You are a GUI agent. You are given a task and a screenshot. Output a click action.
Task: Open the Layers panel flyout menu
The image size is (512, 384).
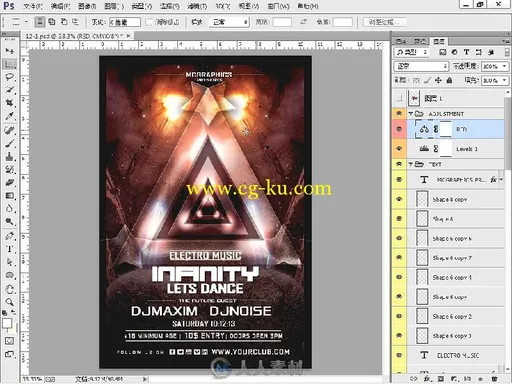coord(506,41)
